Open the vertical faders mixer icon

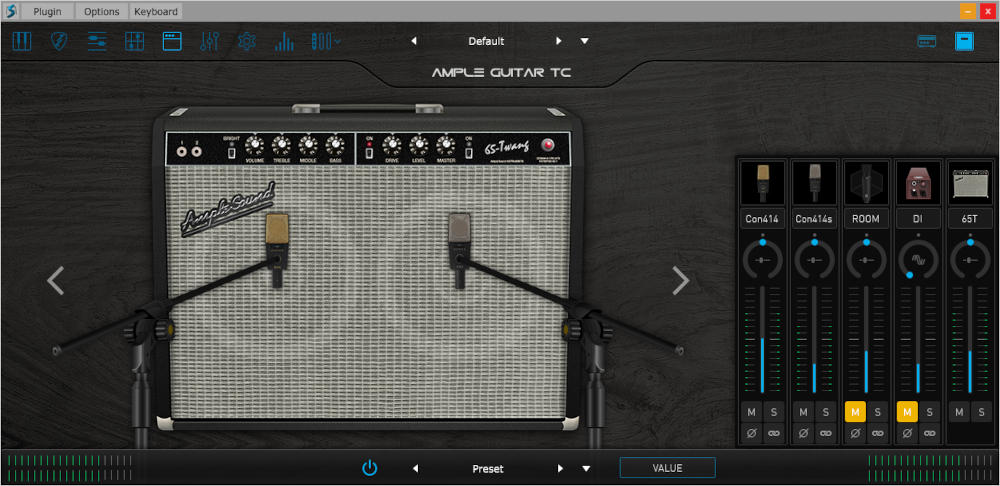point(210,41)
